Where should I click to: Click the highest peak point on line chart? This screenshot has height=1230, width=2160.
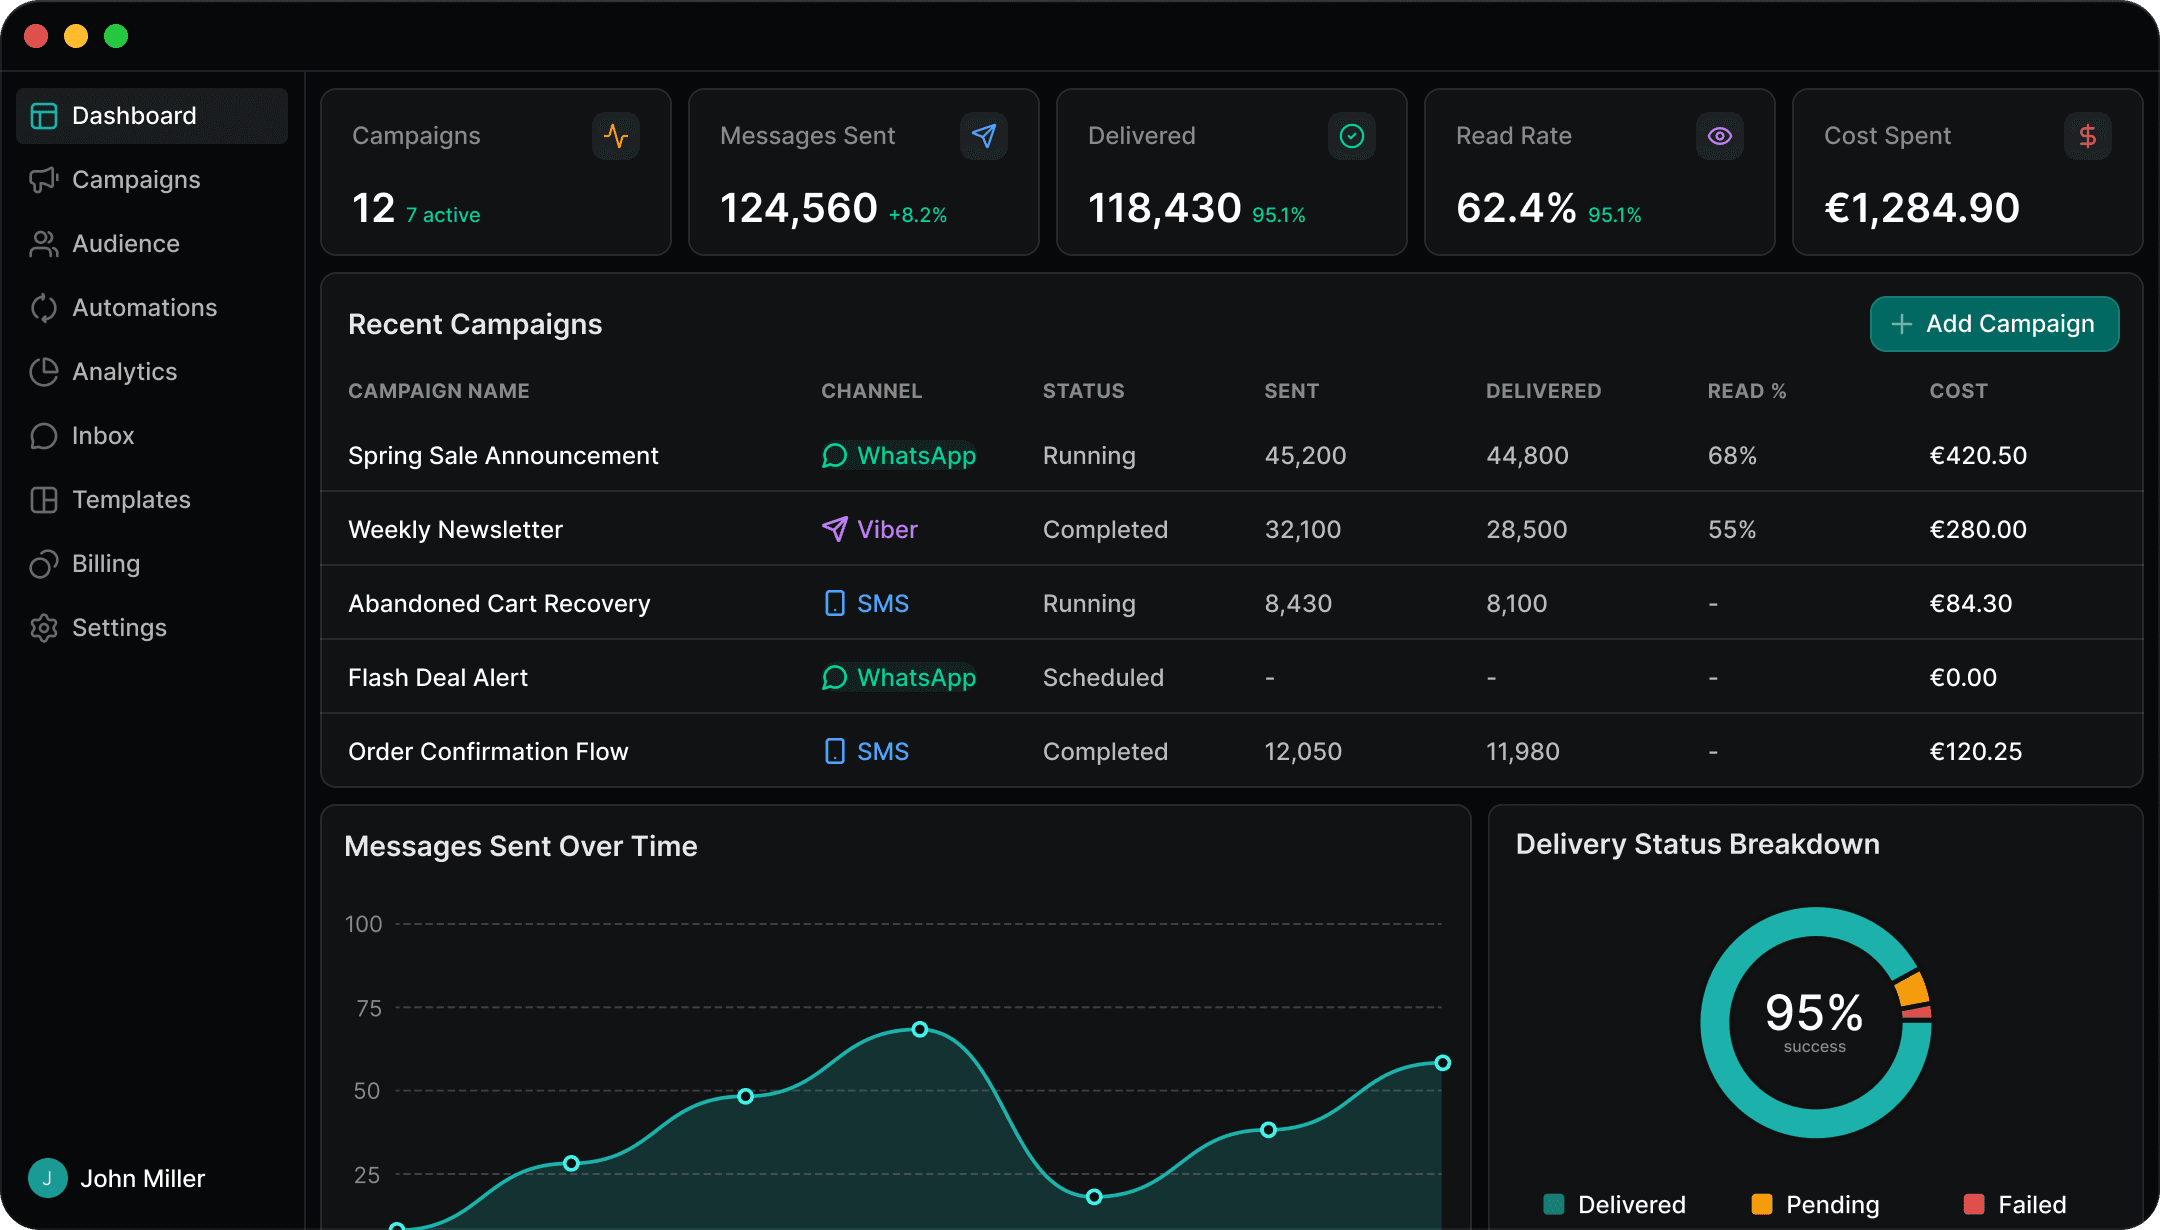[x=920, y=1029]
